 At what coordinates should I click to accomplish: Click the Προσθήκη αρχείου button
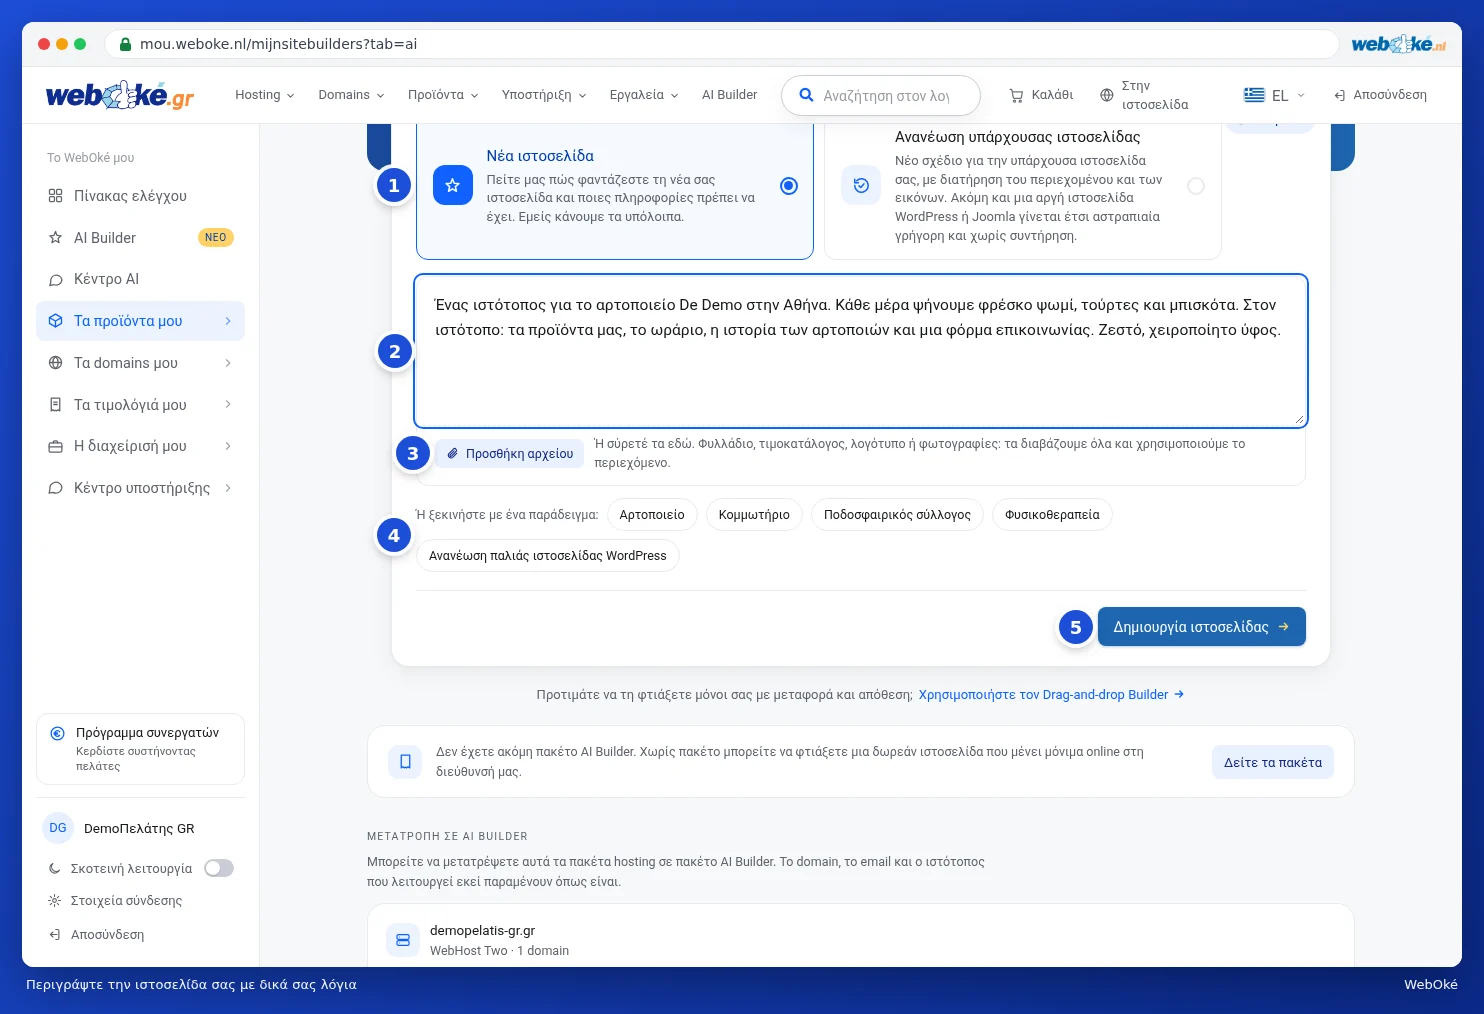pos(509,454)
